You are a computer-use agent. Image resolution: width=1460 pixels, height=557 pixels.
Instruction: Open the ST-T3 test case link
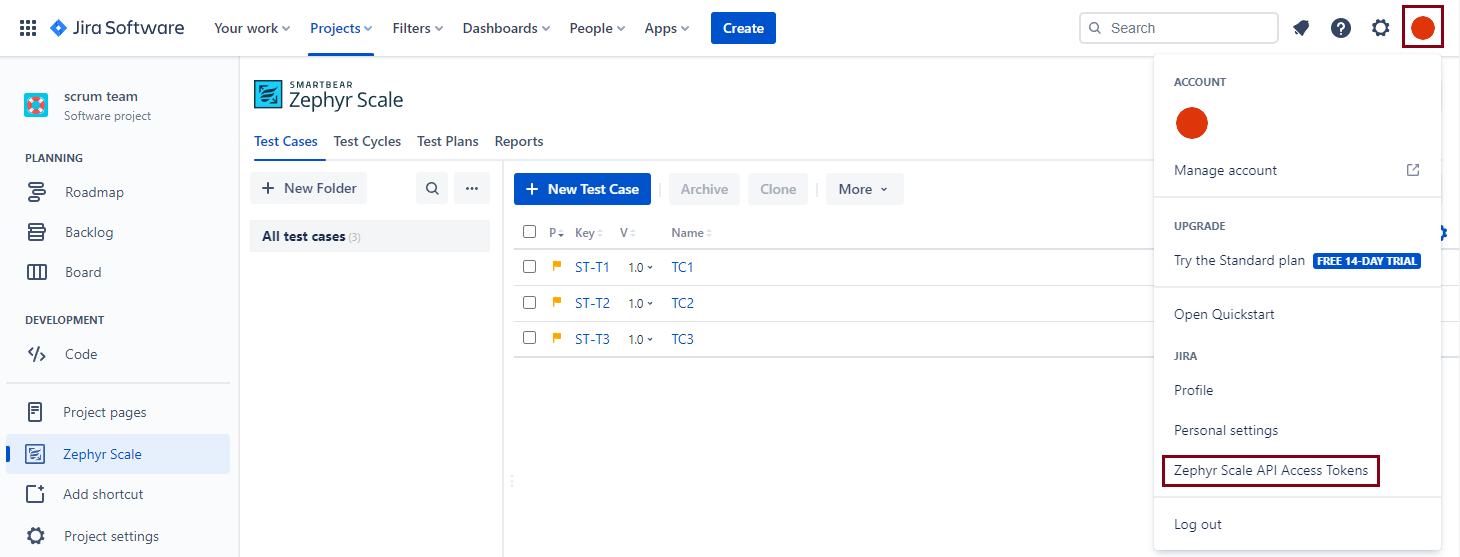click(x=592, y=339)
